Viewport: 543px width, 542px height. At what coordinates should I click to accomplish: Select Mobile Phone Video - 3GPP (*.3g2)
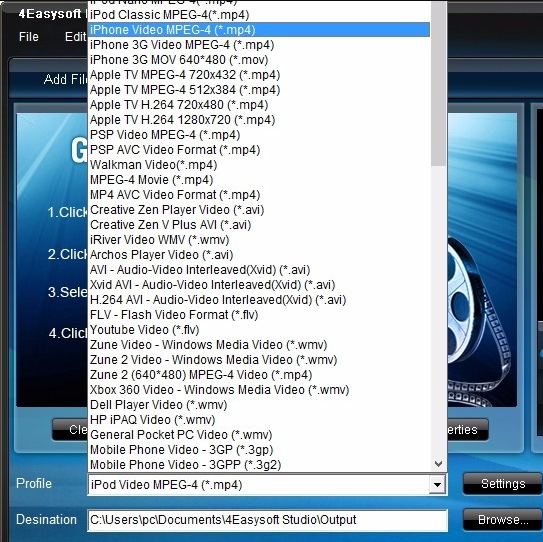[x=259, y=465]
